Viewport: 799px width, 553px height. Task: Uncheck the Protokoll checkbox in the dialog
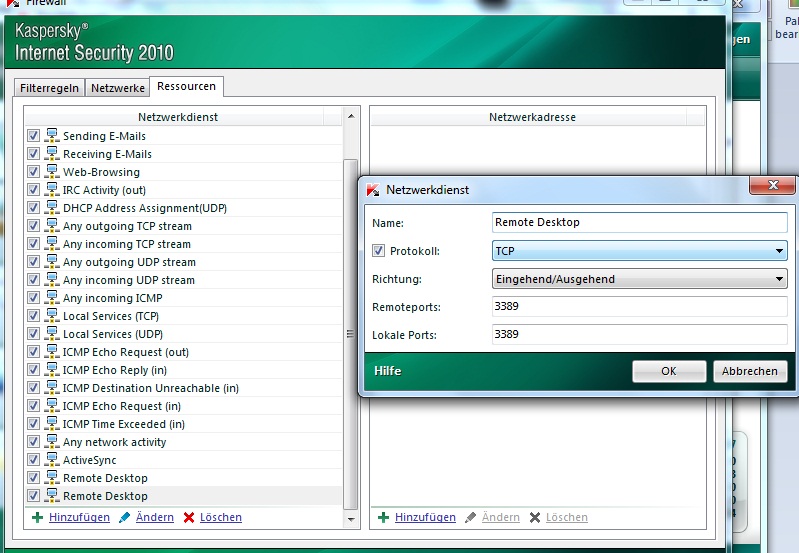pyautogui.click(x=378, y=250)
